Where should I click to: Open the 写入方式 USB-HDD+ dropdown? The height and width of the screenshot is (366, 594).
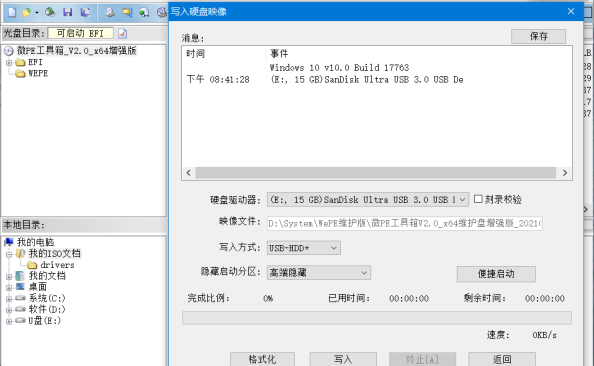[x=303, y=248]
